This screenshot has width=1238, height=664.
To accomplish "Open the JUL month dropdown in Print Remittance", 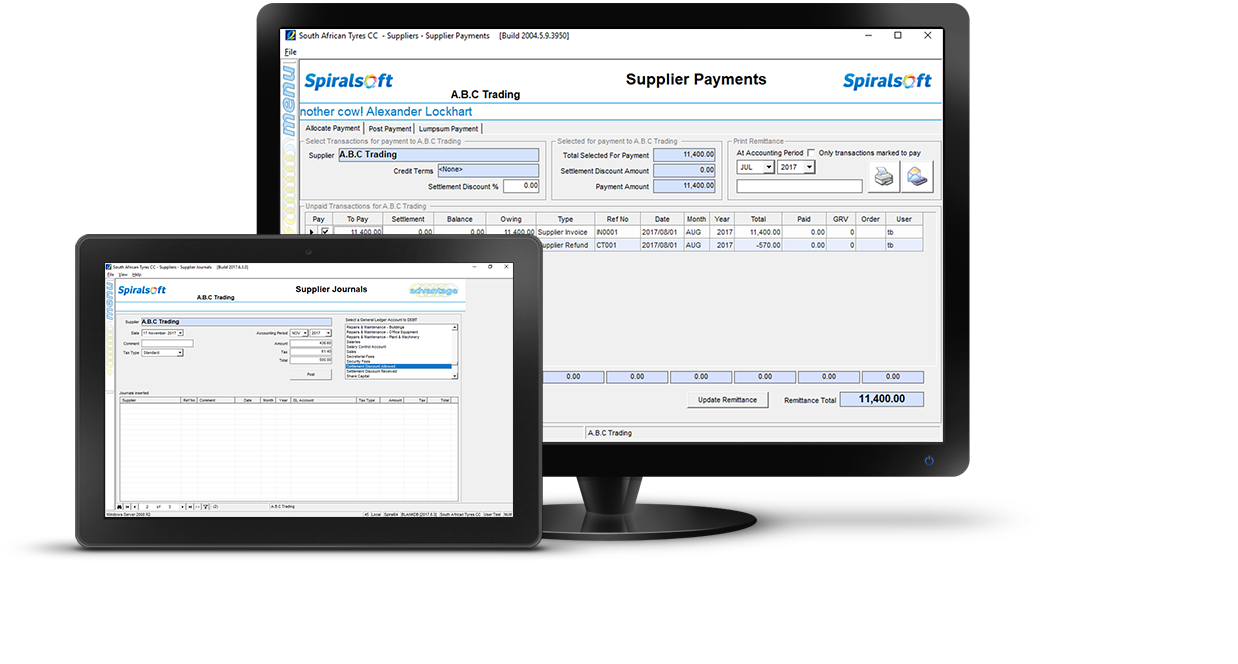I will click(768, 167).
